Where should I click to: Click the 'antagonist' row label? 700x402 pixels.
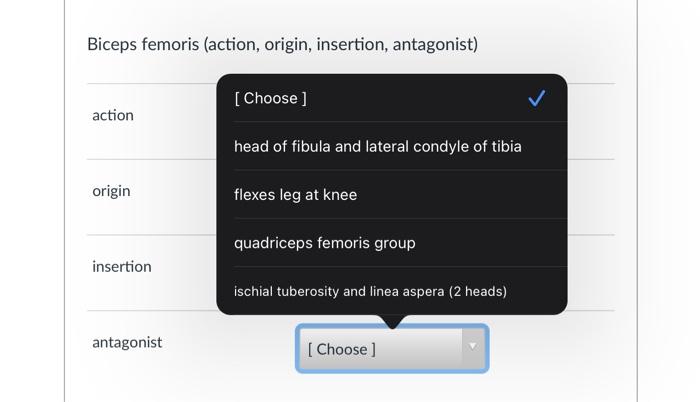click(127, 342)
